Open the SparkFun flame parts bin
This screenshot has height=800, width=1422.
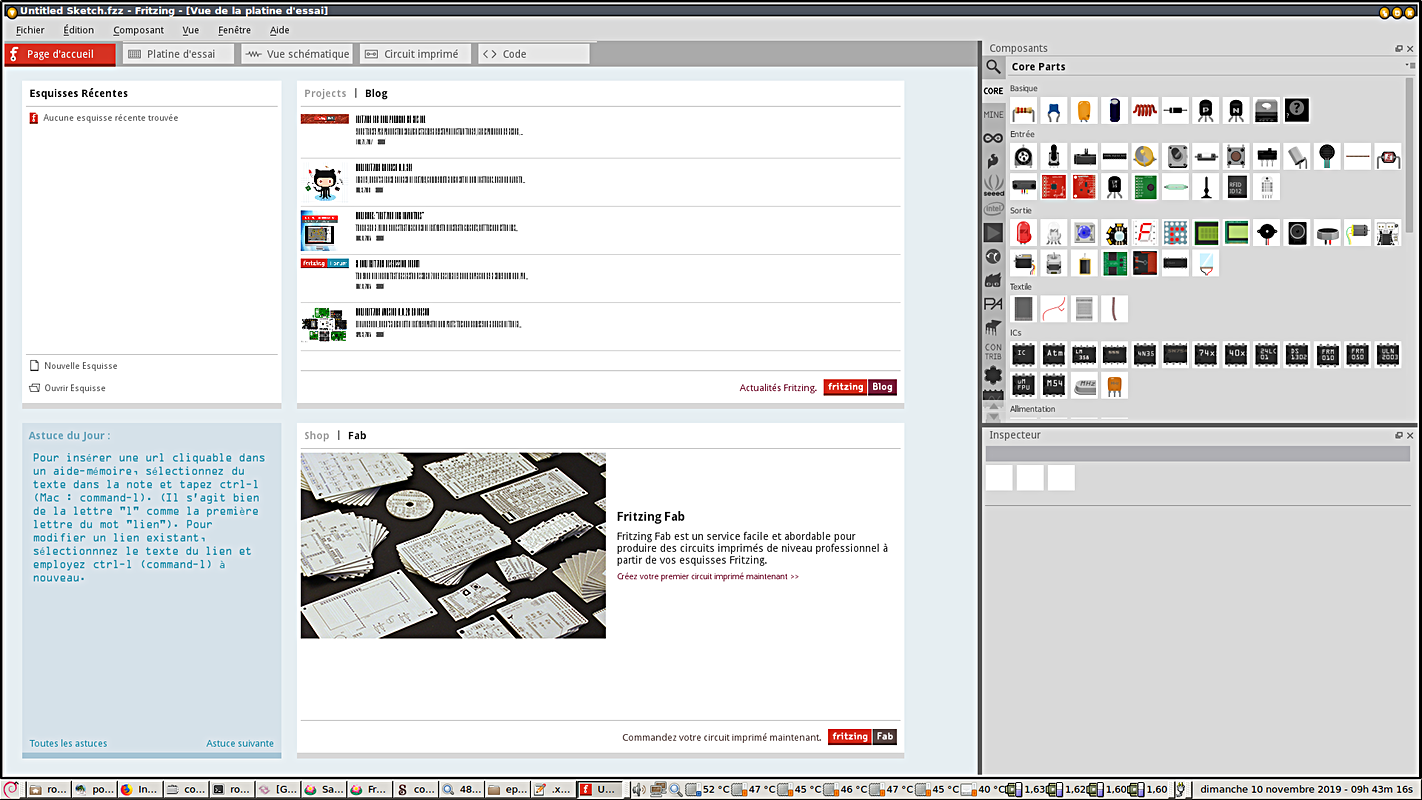click(993, 161)
